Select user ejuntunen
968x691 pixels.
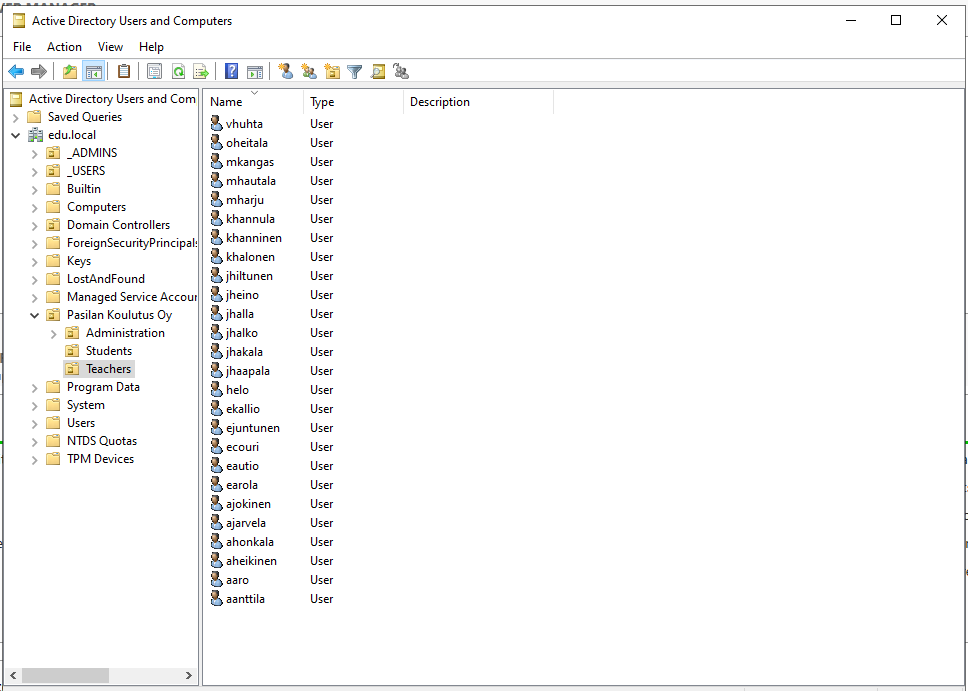[253, 427]
